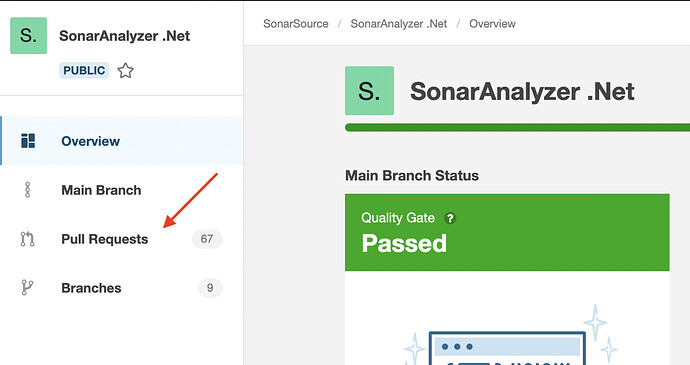
Task: Click the Overview breadcrumb item
Action: click(492, 24)
